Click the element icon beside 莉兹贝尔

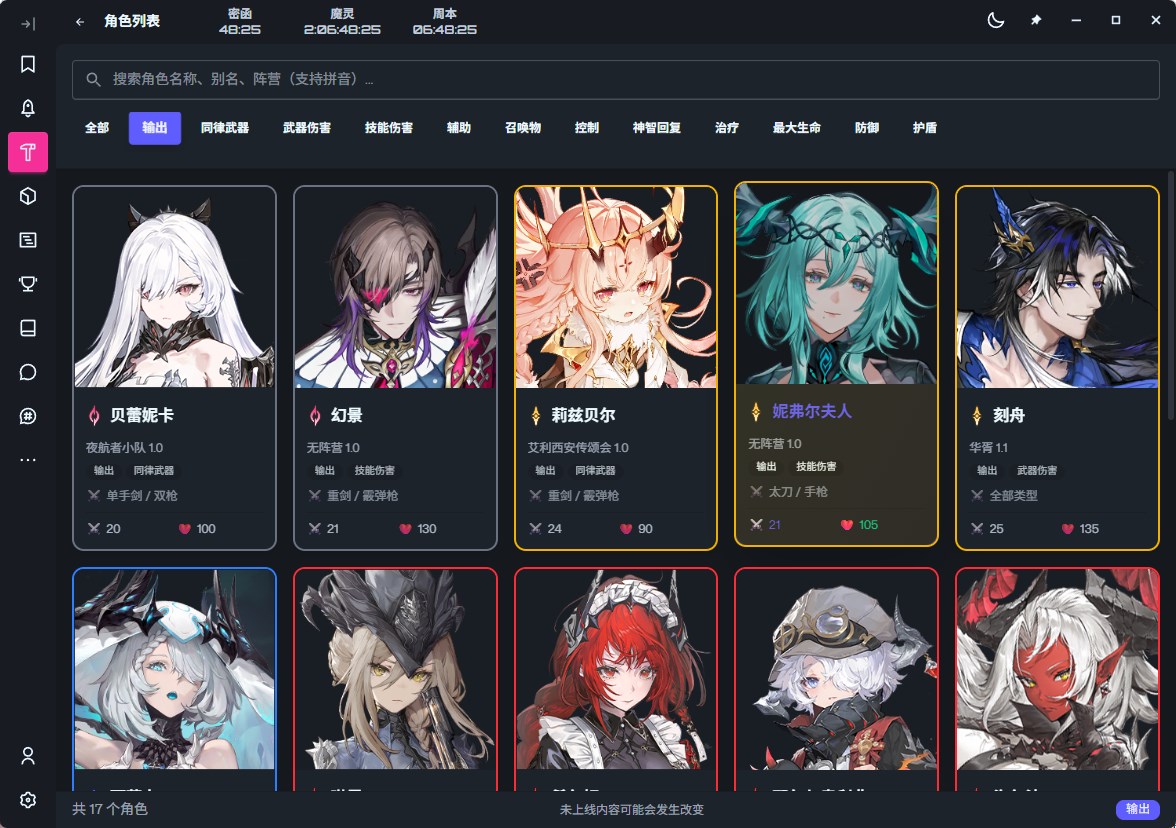tap(536, 415)
